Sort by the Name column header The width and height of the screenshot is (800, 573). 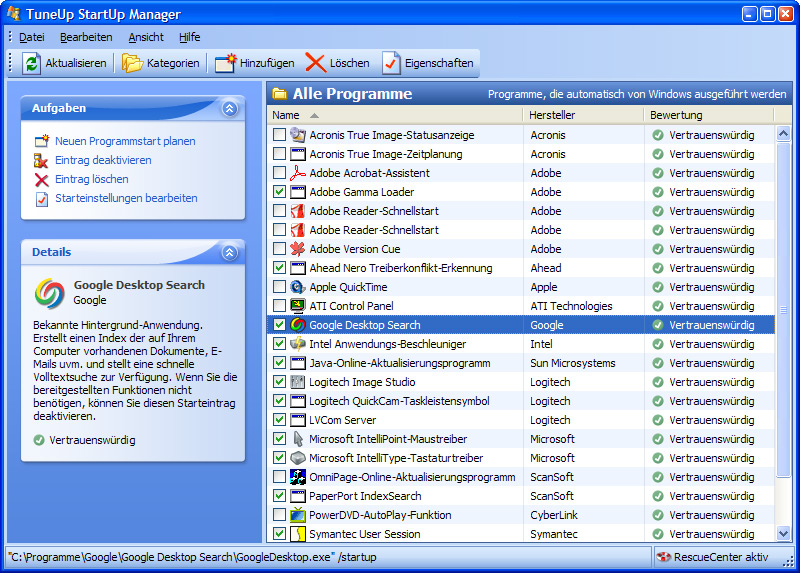point(394,115)
